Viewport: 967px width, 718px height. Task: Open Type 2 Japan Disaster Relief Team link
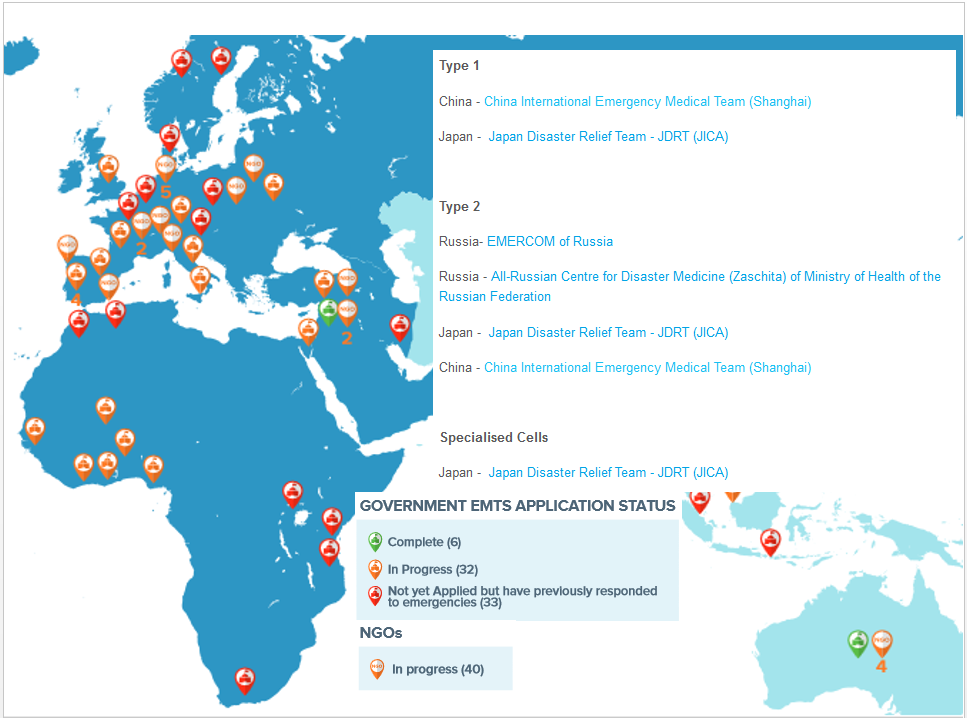pyautogui.click(x=608, y=332)
